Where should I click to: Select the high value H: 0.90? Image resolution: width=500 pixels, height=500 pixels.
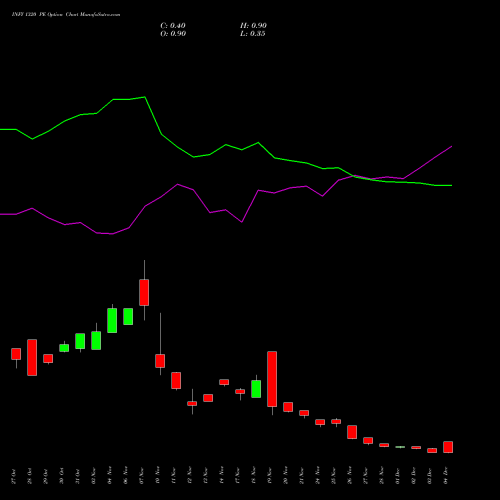253,26
